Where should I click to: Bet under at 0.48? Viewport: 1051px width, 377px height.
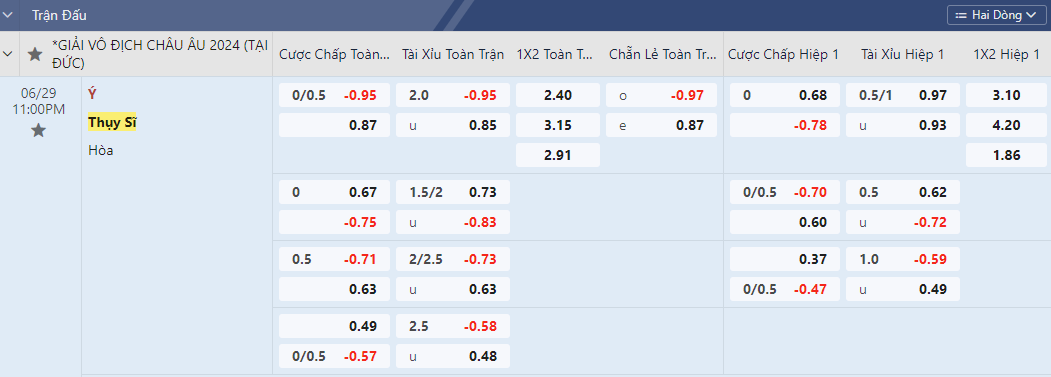click(x=453, y=356)
